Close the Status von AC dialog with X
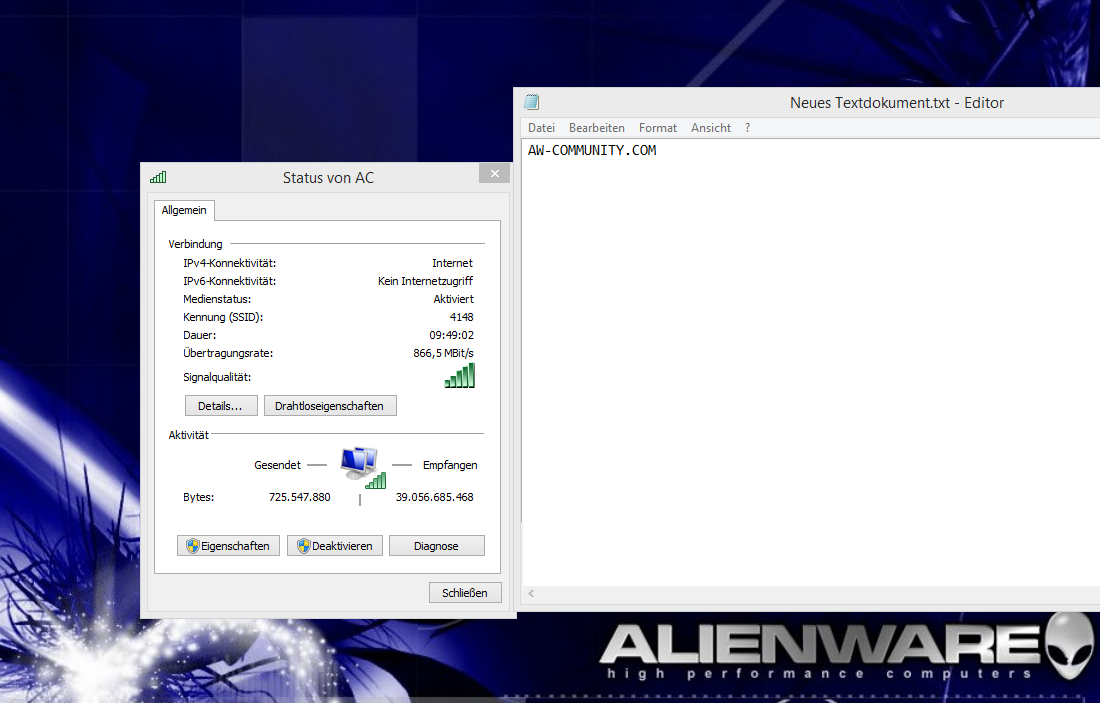This screenshot has width=1100, height=703. (x=494, y=174)
